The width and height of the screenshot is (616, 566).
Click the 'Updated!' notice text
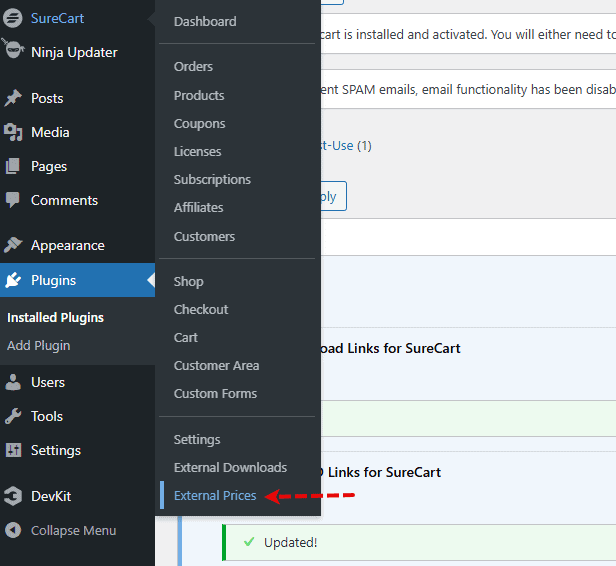tap(290, 542)
